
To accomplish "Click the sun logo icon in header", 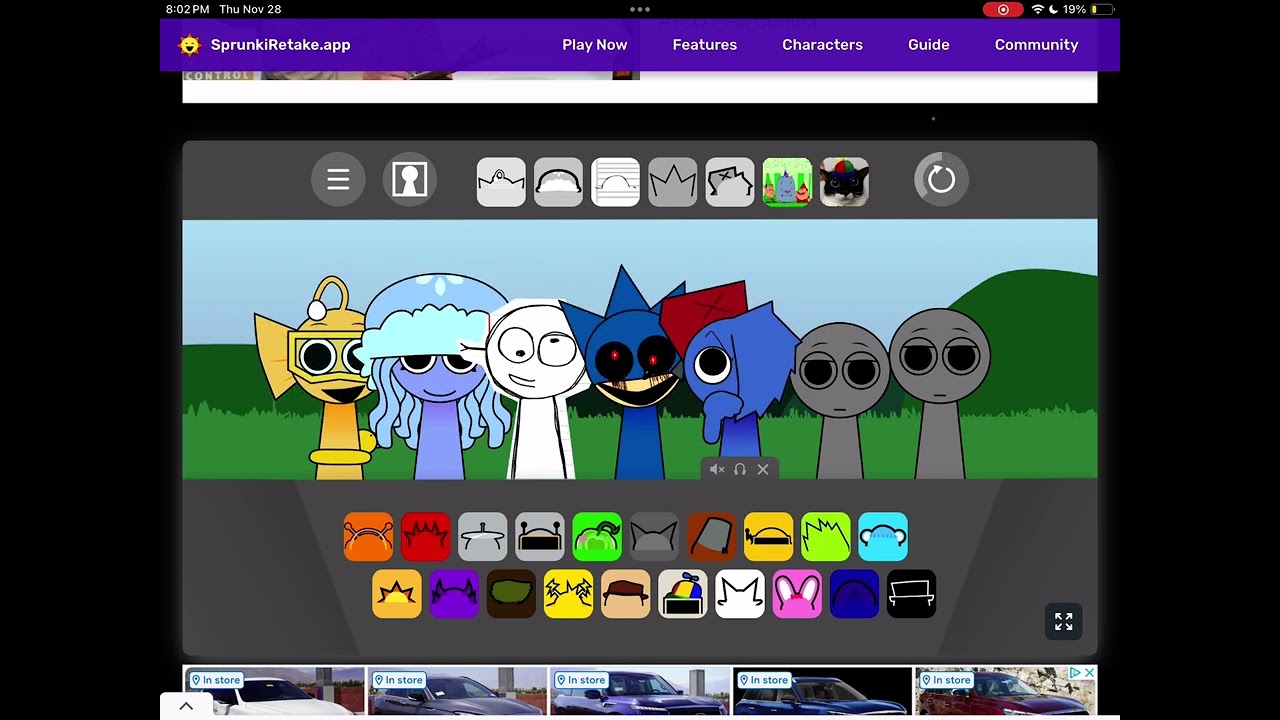I will [x=189, y=45].
